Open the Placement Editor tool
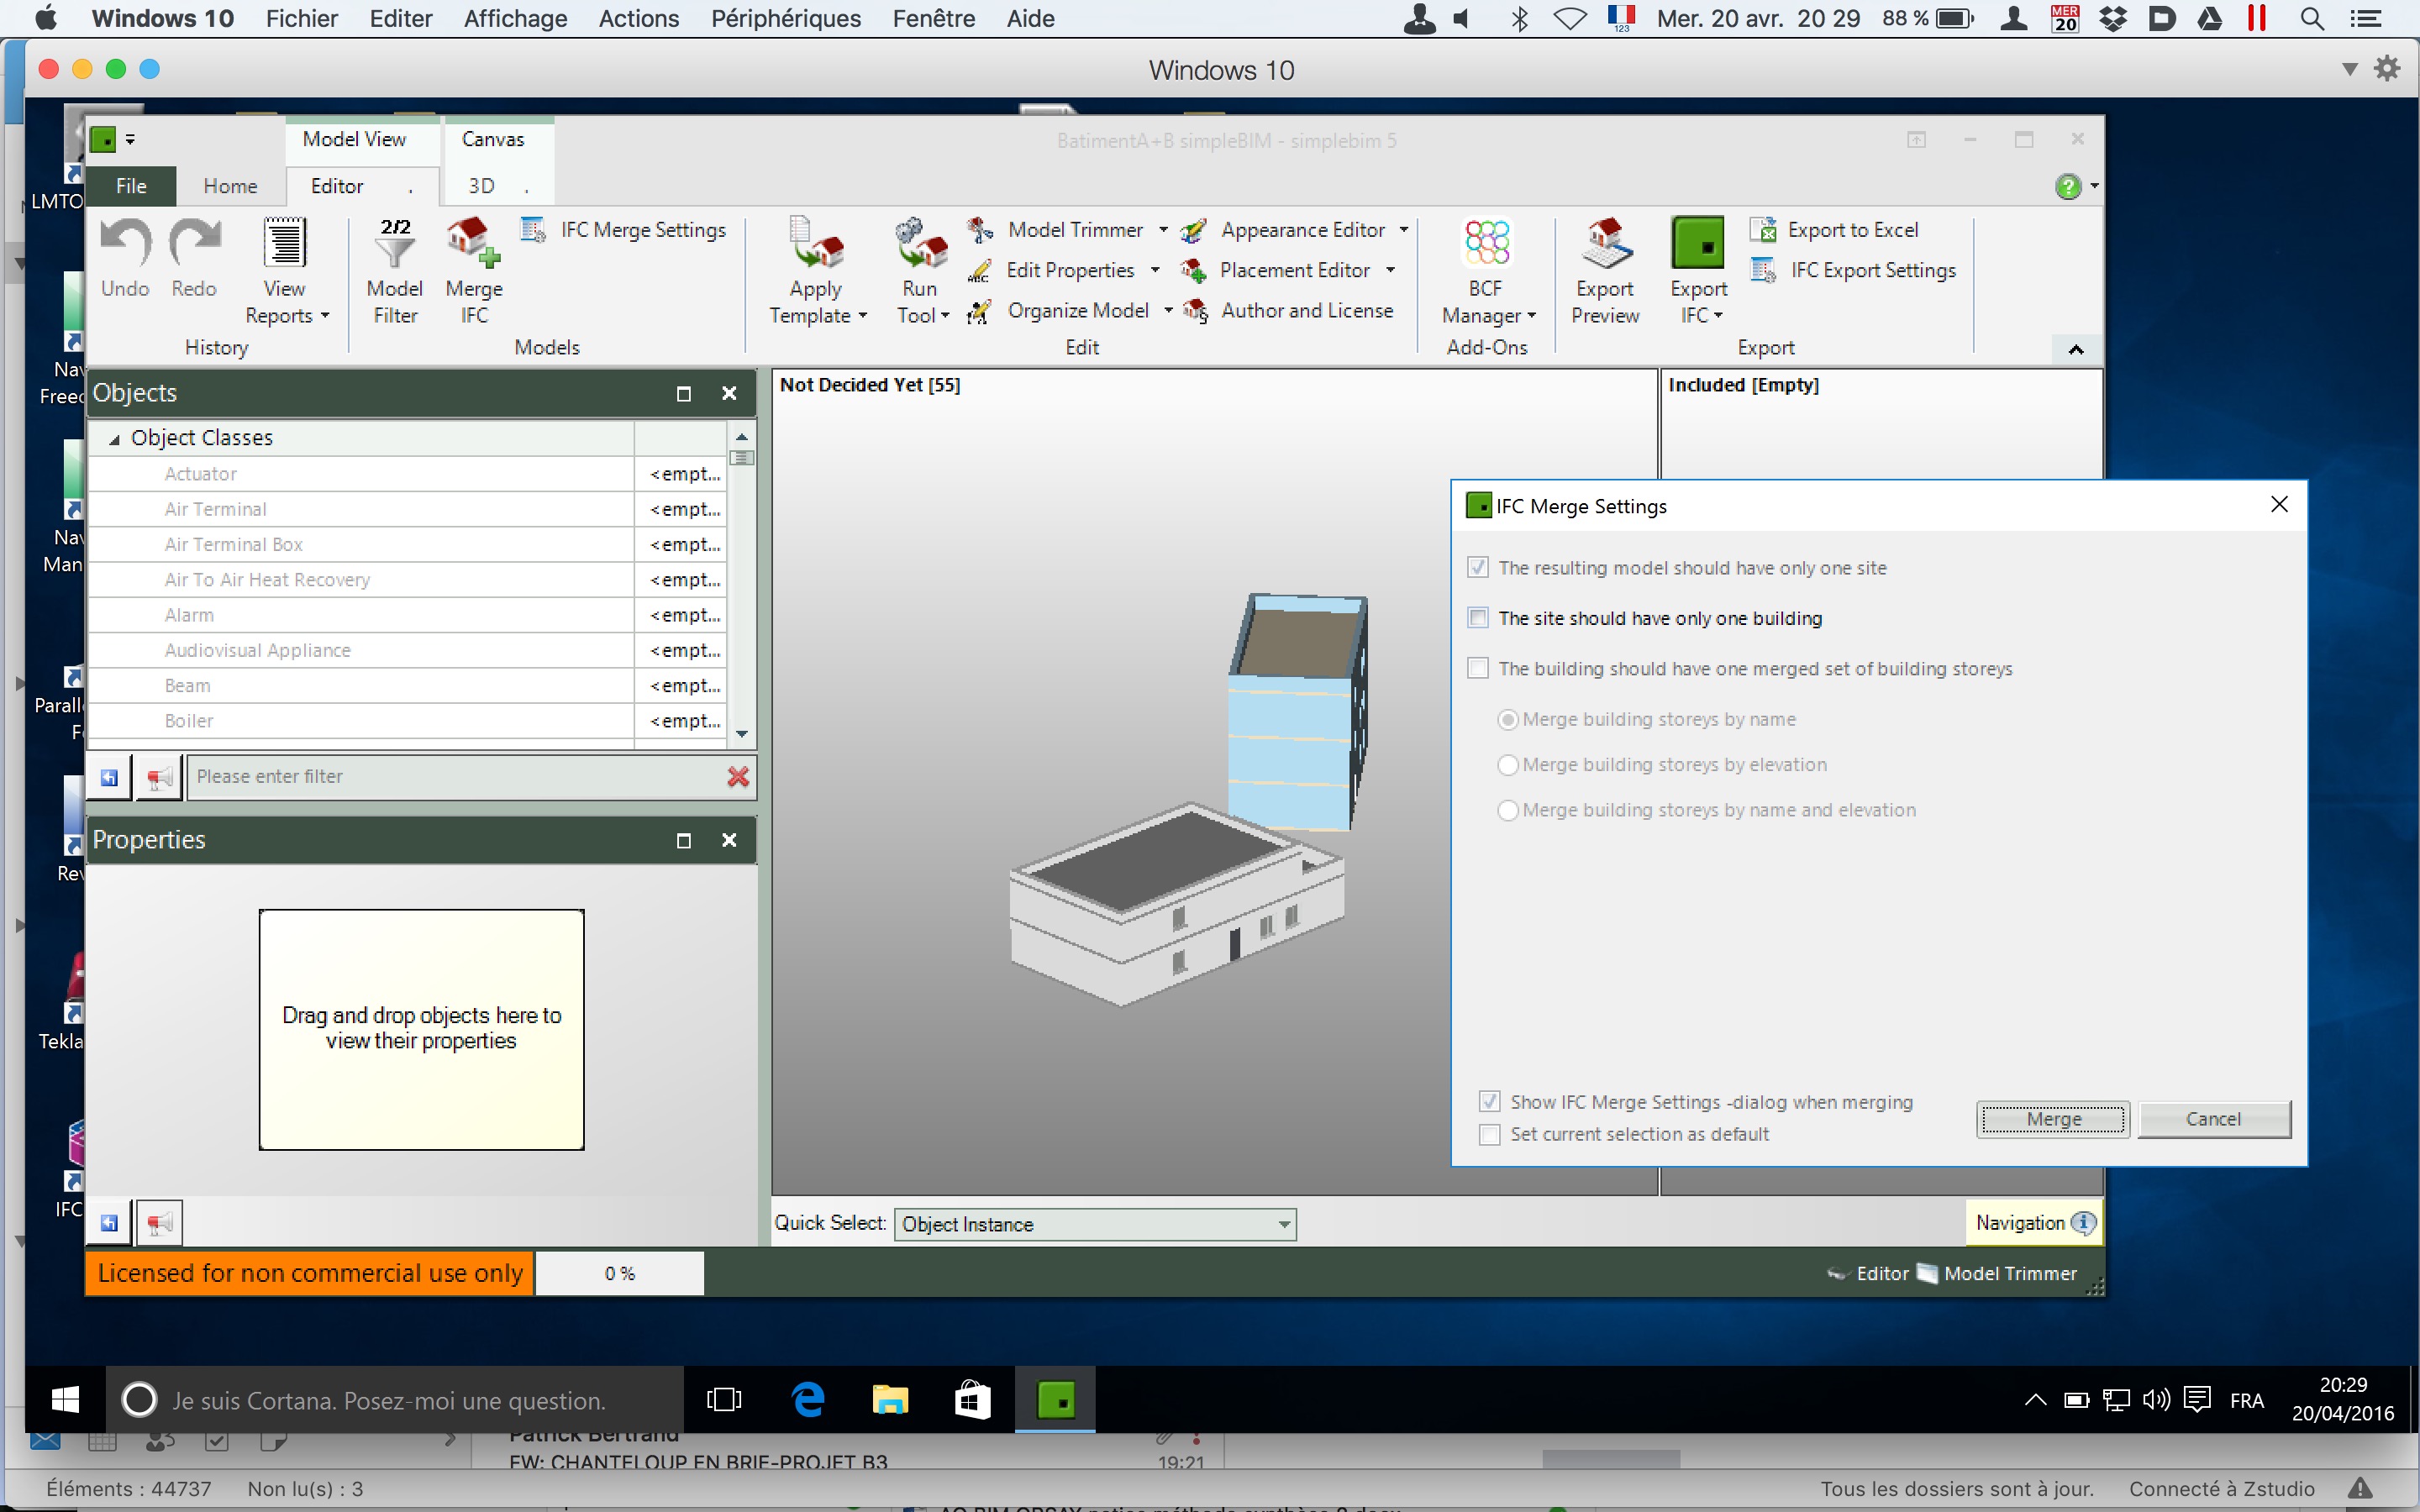This screenshot has width=2420, height=1512. pos(1293,270)
